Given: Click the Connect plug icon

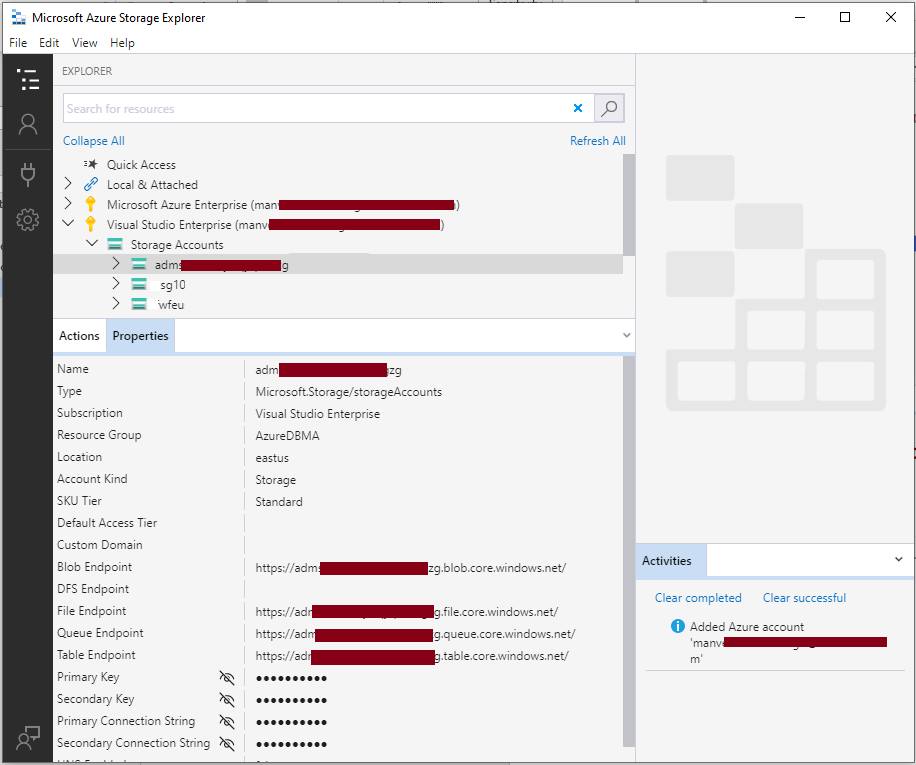Looking at the screenshot, I should 27,174.
